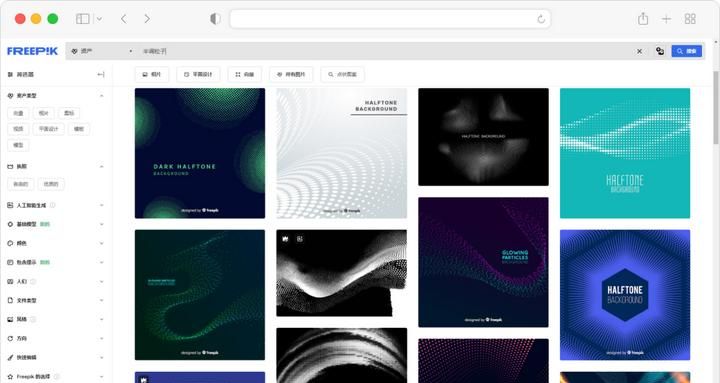Screen dimensions: 720x383
Task: Expand the 人工智能生成 section chevron
Action: tap(101, 205)
